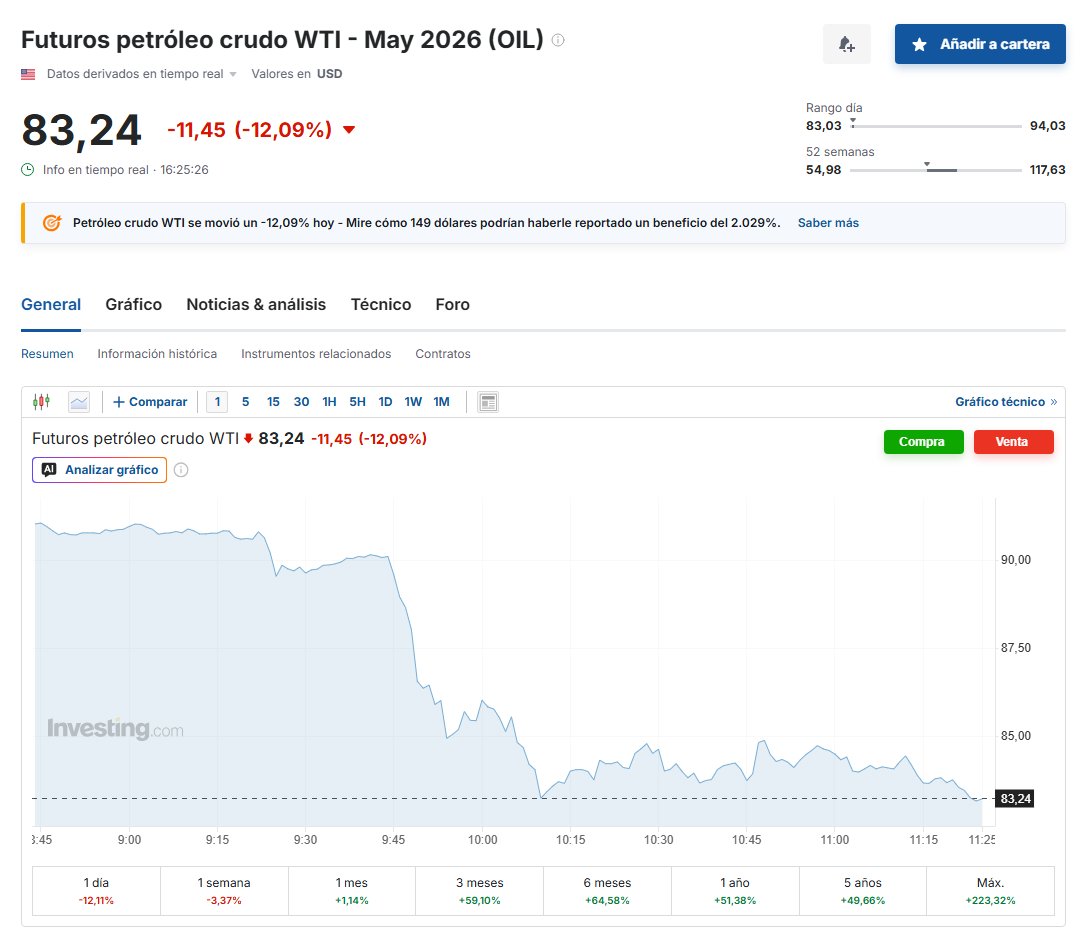The height and width of the screenshot is (928, 1088).
Task: Click the US flag icon
Action: pyautogui.click(x=28, y=74)
